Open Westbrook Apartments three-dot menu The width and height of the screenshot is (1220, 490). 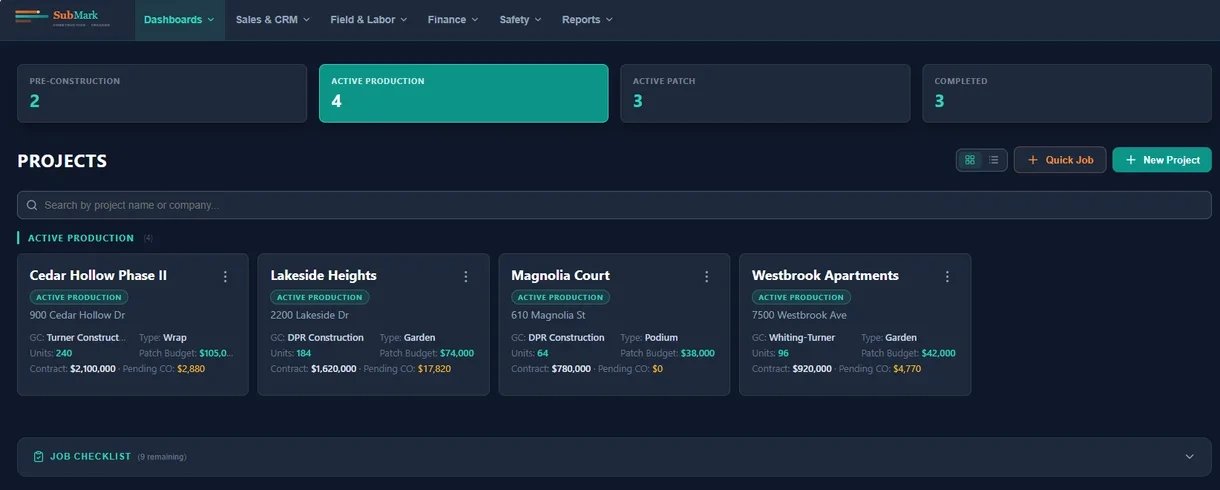click(x=948, y=276)
